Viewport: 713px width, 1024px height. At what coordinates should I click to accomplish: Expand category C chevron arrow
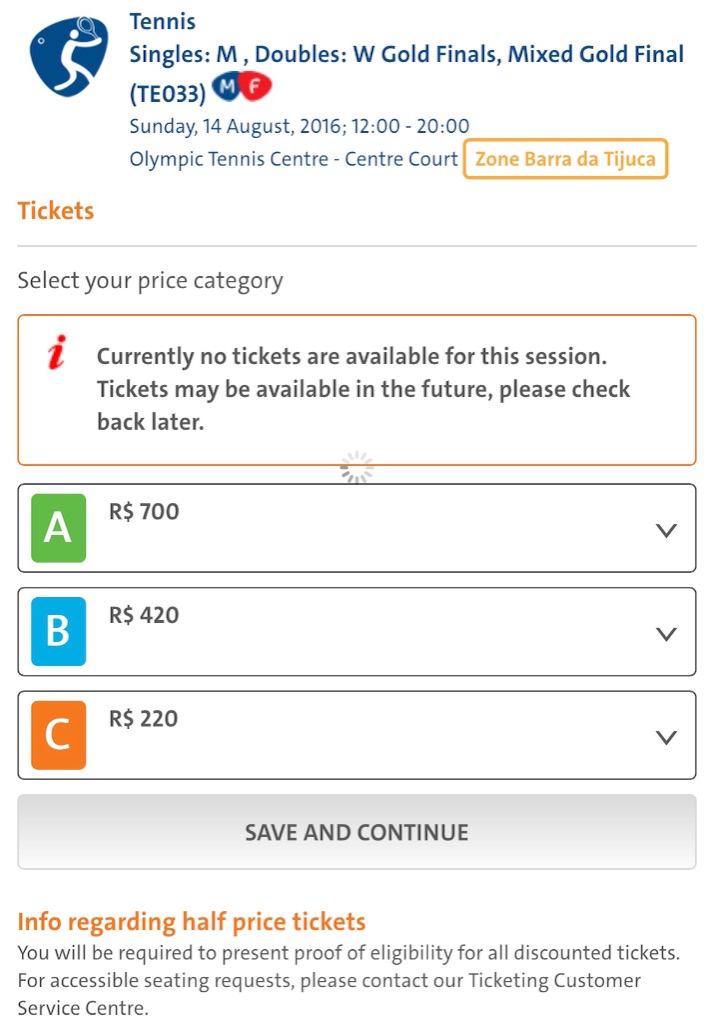pos(666,737)
